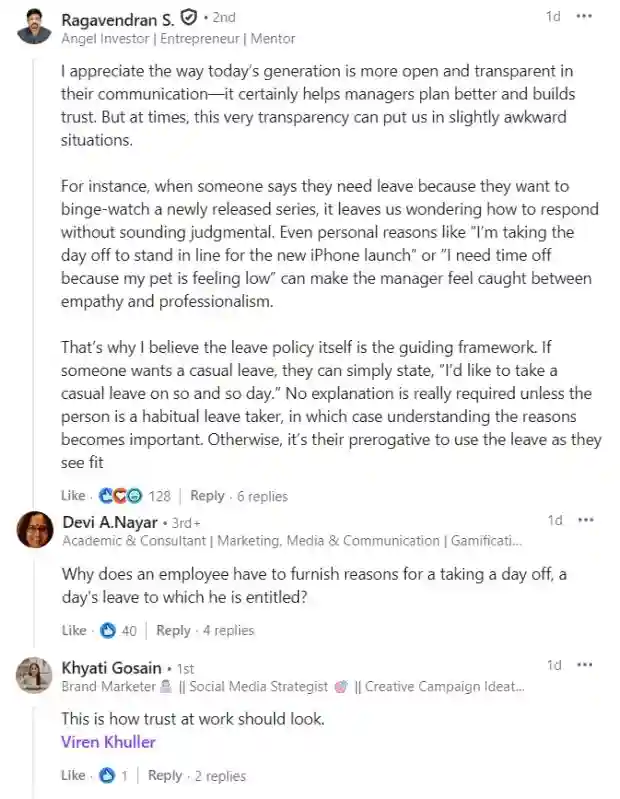Open Devi A.Nayar profile photo

tap(35, 530)
